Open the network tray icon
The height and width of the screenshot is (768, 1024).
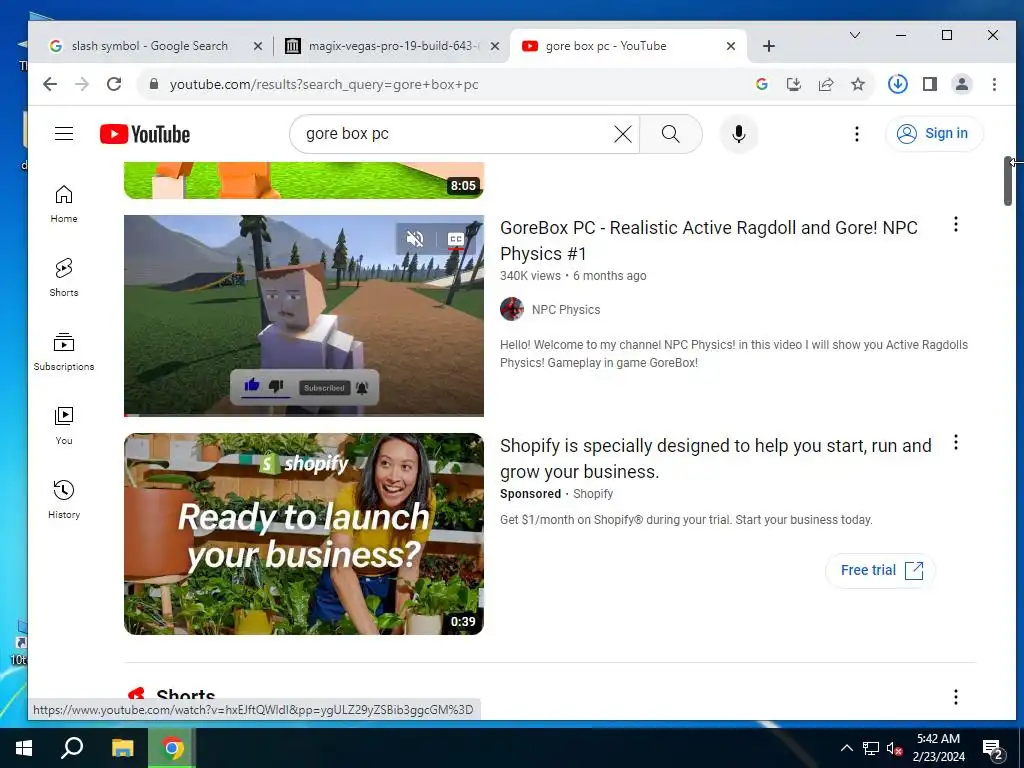pyautogui.click(x=871, y=748)
